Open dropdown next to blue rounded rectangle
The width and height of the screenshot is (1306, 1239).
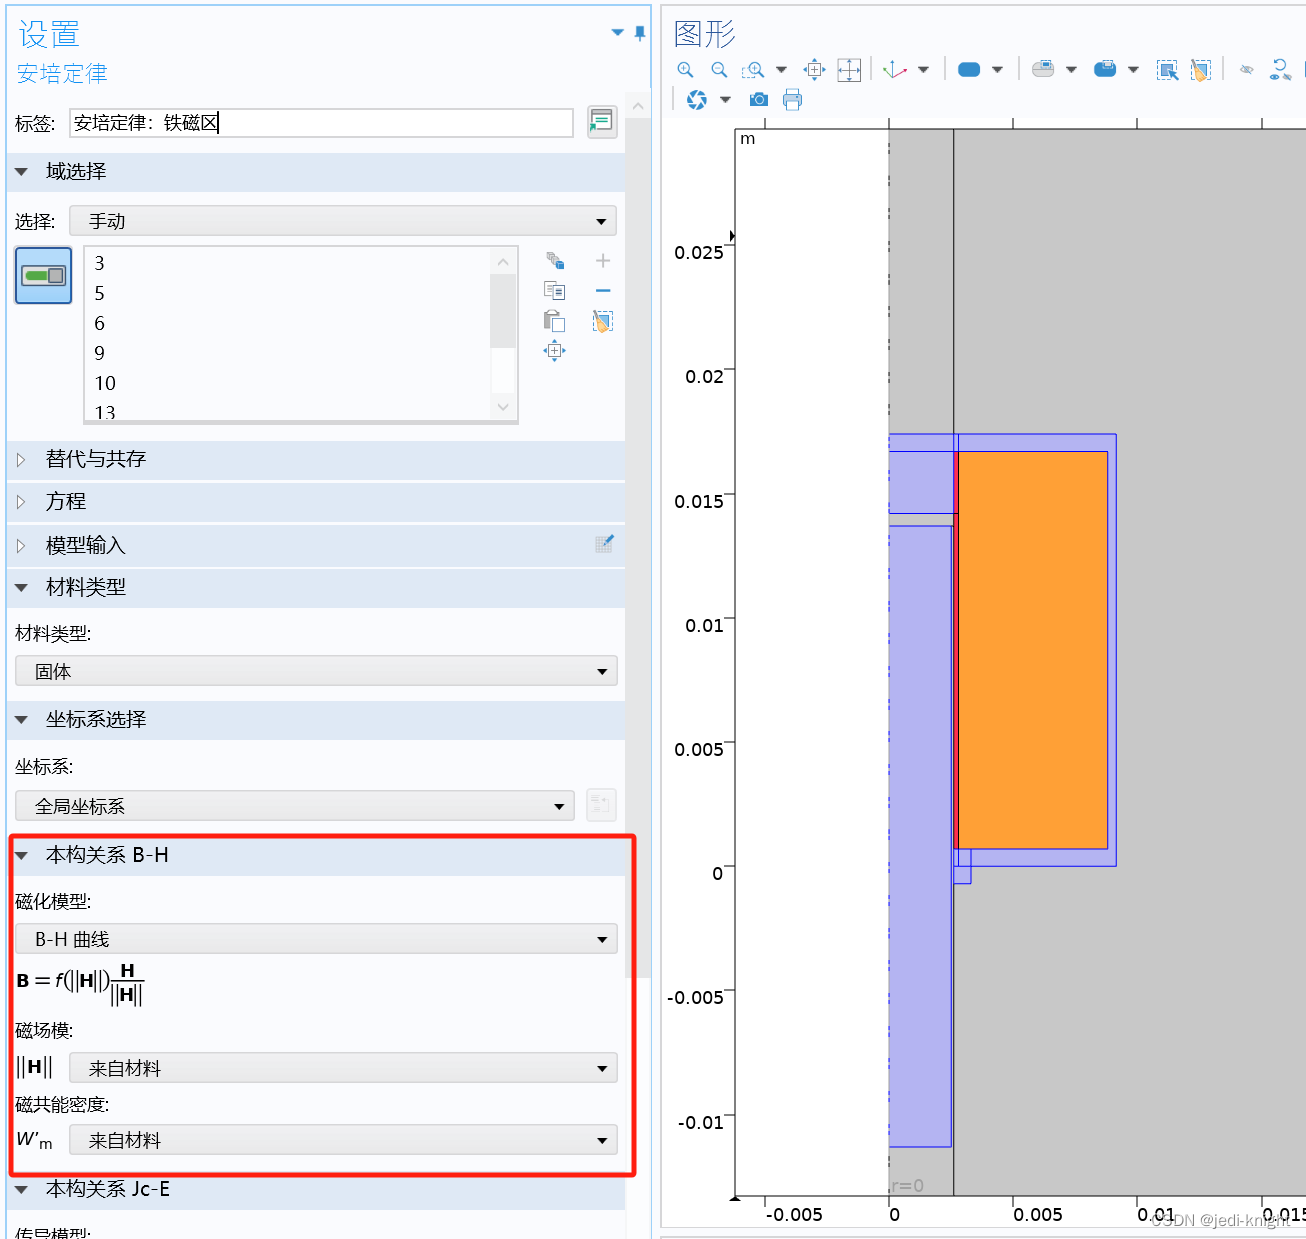pyautogui.click(x=997, y=70)
